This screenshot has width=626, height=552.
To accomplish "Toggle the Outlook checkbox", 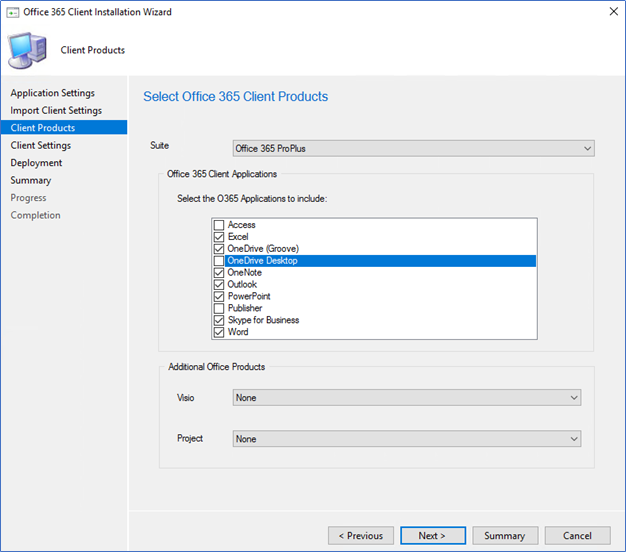I will (x=219, y=285).
